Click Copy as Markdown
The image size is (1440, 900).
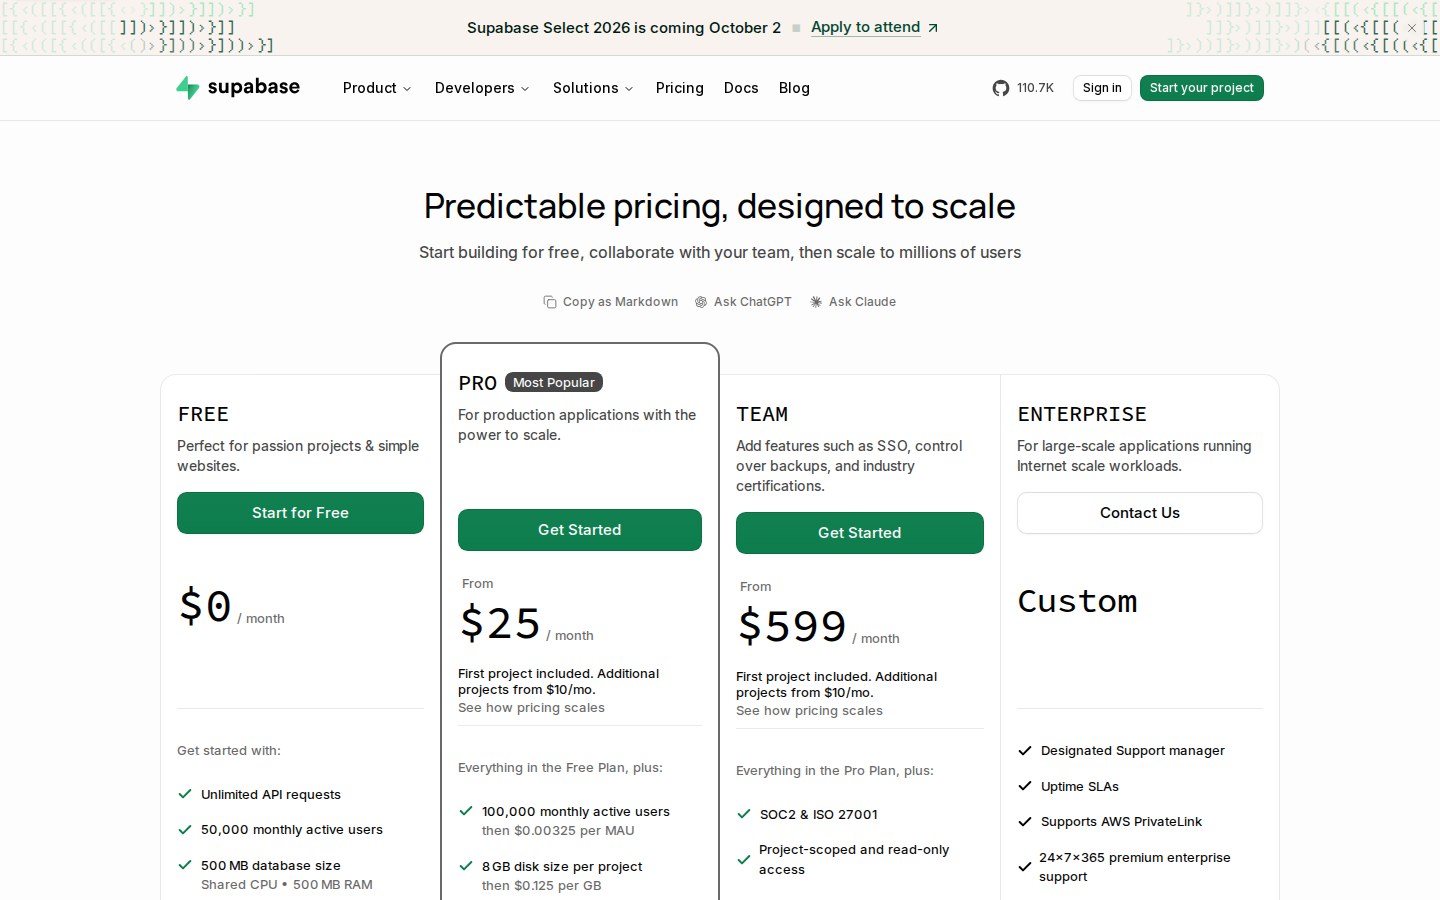tap(610, 302)
